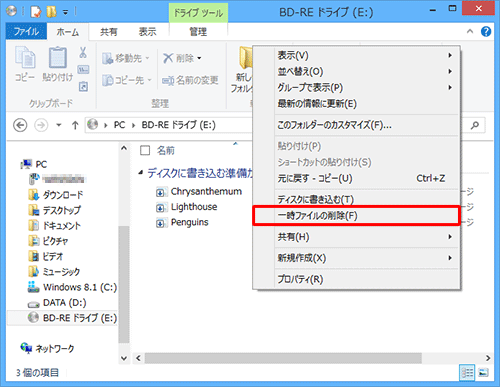The image size is (500, 387).
Task: Go forward with the forward arrow
Action: pyautogui.click(x=41, y=126)
